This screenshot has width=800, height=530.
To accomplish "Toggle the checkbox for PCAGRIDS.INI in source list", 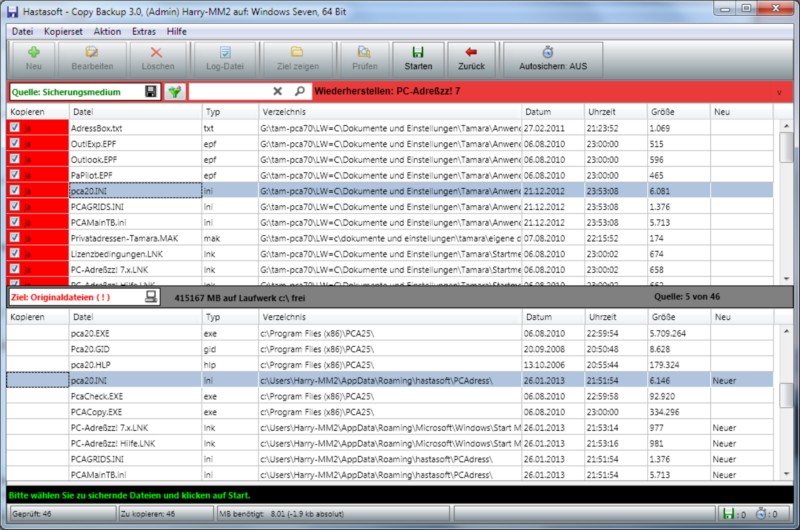I will coord(14,206).
